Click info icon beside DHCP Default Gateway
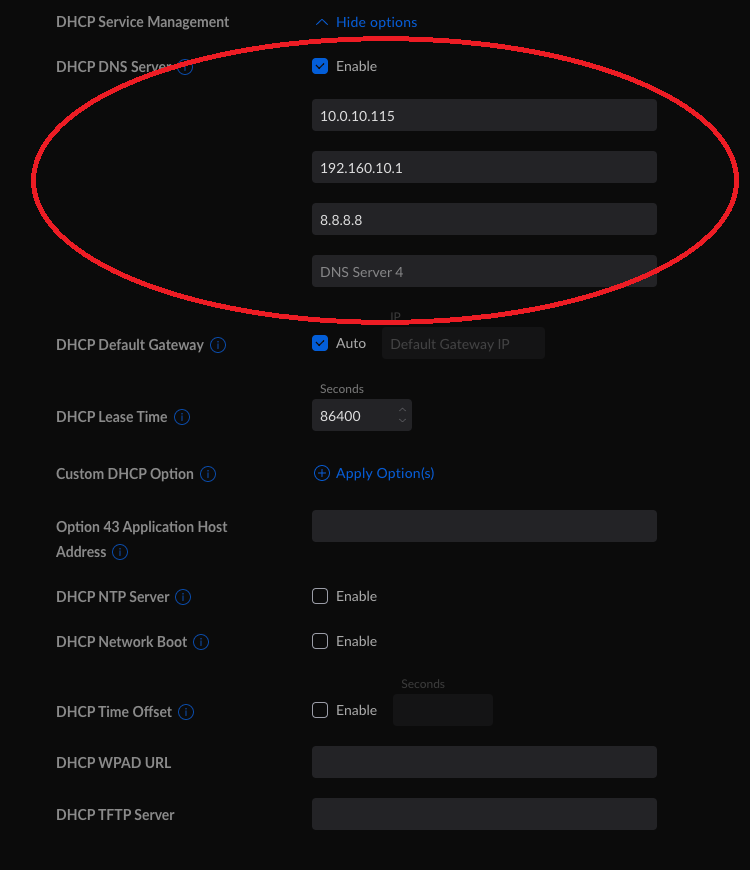 (218, 345)
